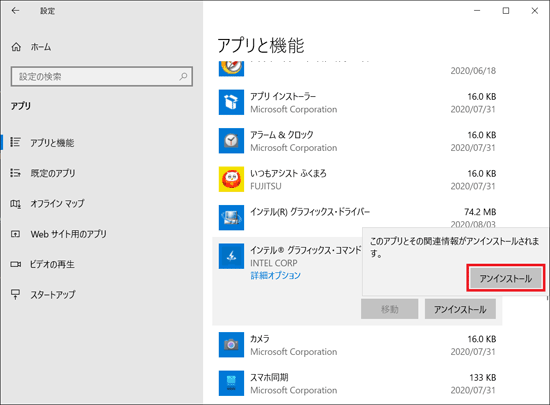This screenshot has width=550, height=405.
Task: Click the compass app icon dated 2020/06/18
Action: (232, 68)
